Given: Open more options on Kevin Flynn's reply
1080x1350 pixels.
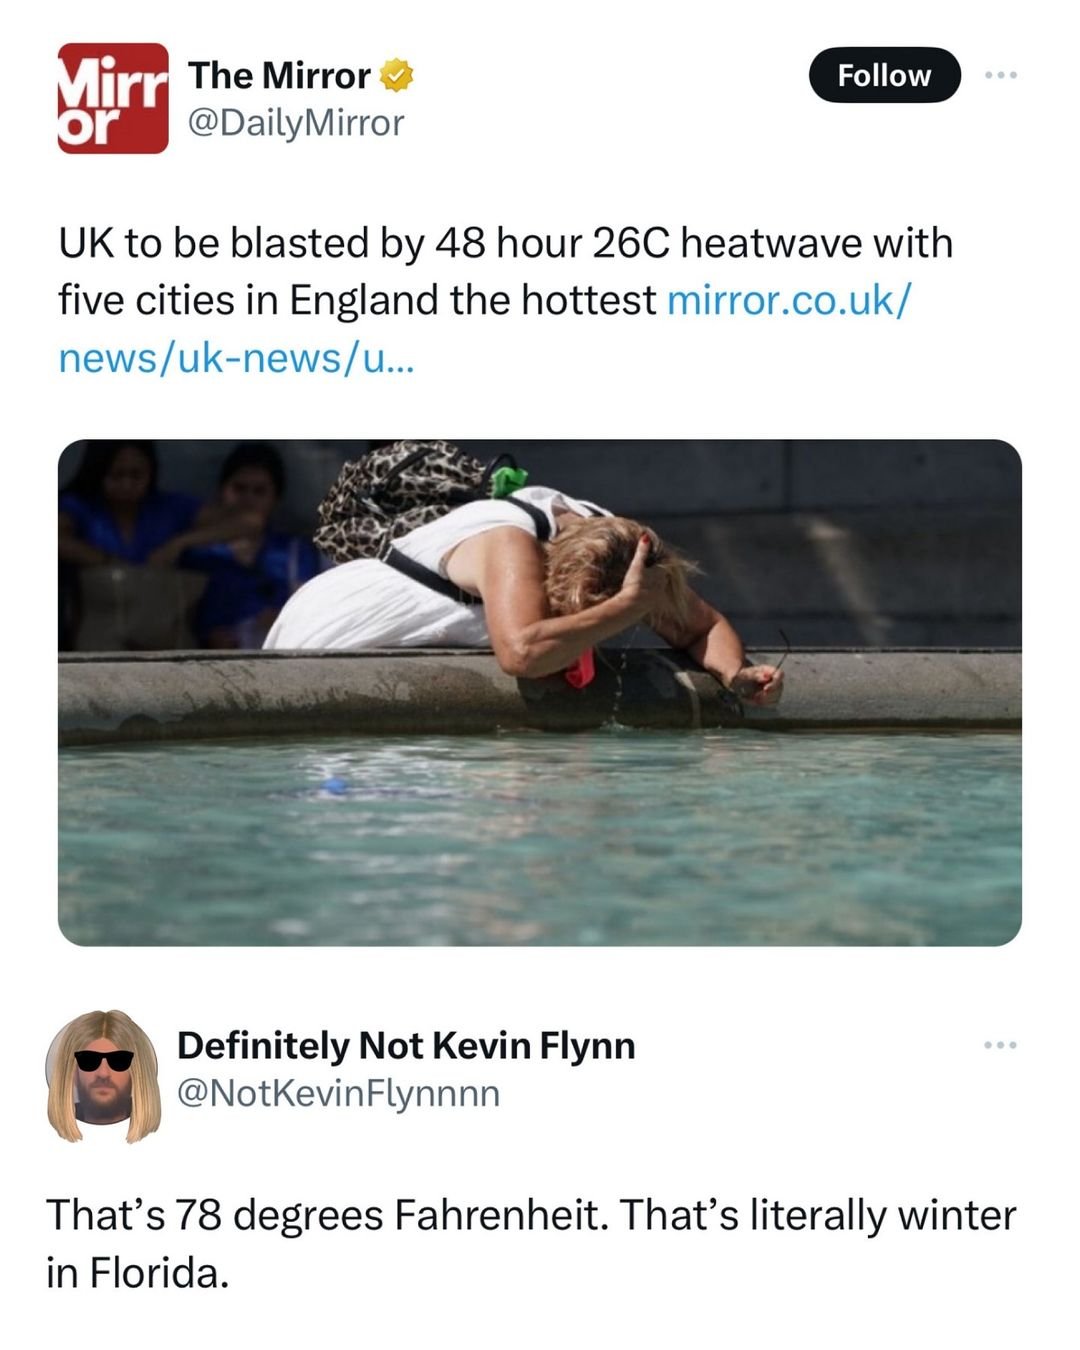Looking at the screenshot, I should point(999,1045).
